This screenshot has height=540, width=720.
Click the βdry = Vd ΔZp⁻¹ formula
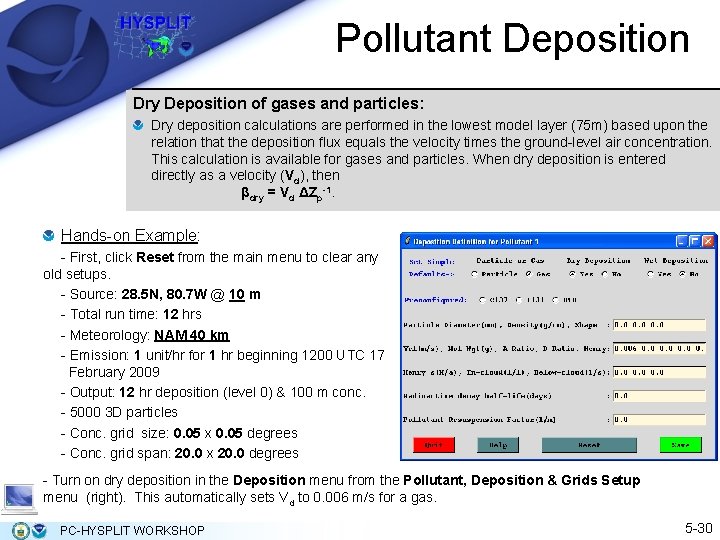(x=288, y=193)
